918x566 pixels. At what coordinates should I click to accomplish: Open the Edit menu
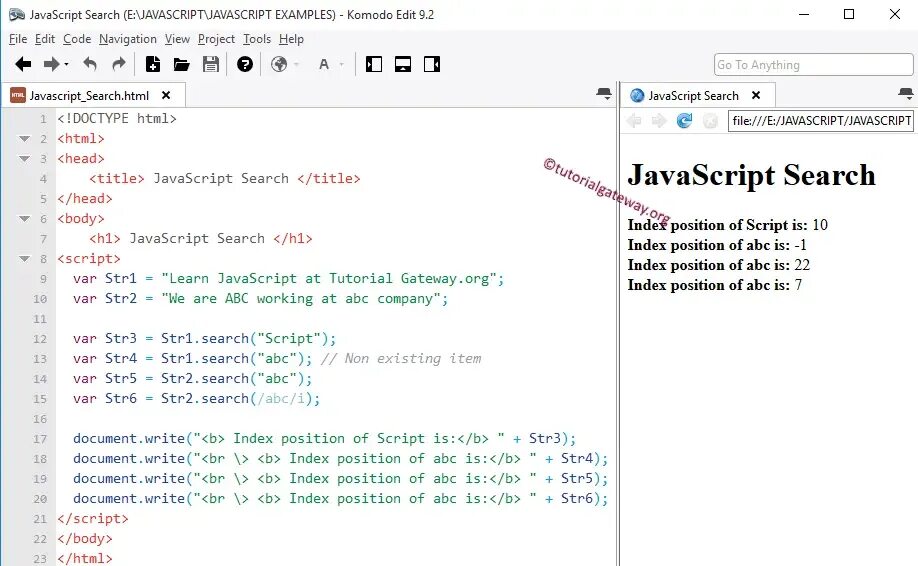pos(45,39)
